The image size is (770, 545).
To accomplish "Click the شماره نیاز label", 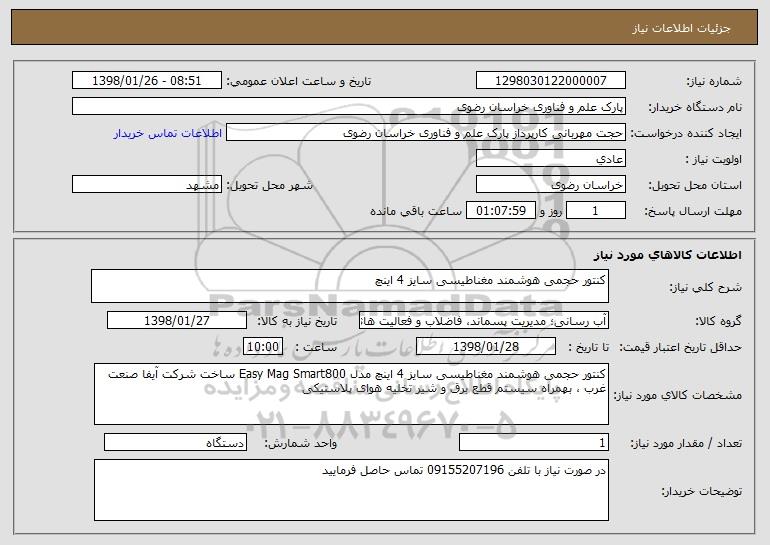I will [x=714, y=81].
